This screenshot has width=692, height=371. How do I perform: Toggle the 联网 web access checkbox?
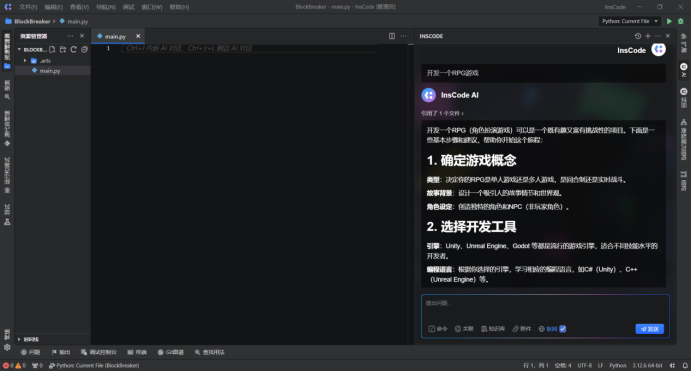(563, 329)
